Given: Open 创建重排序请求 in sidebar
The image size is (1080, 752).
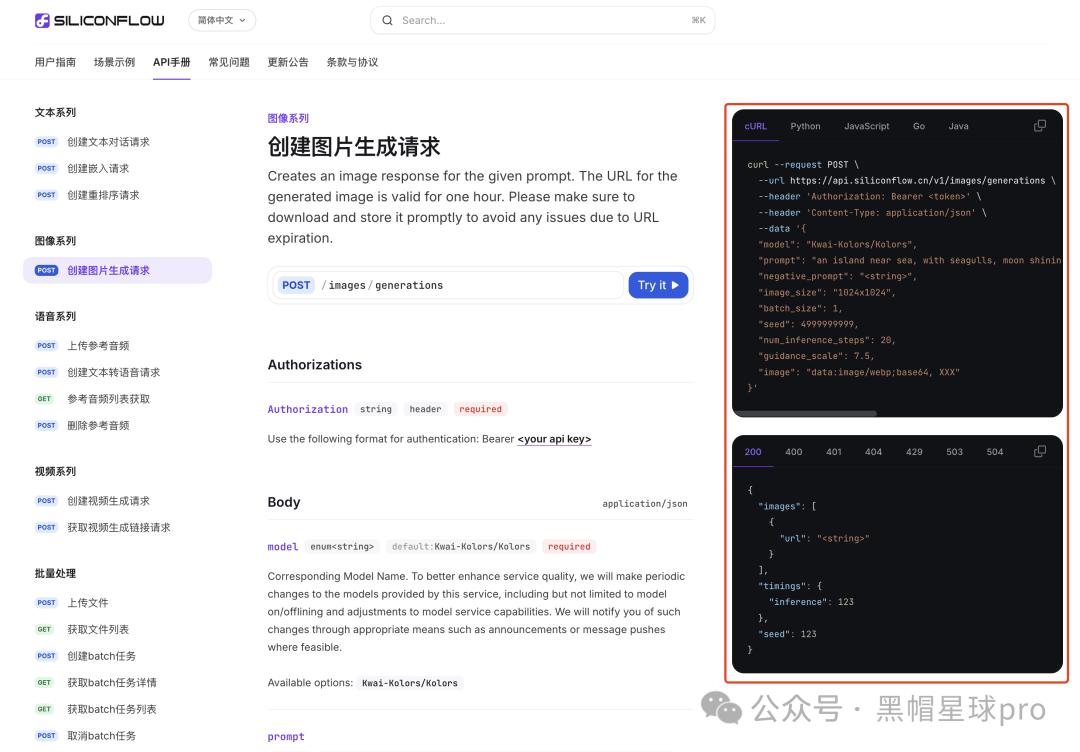Looking at the screenshot, I should point(103,196).
